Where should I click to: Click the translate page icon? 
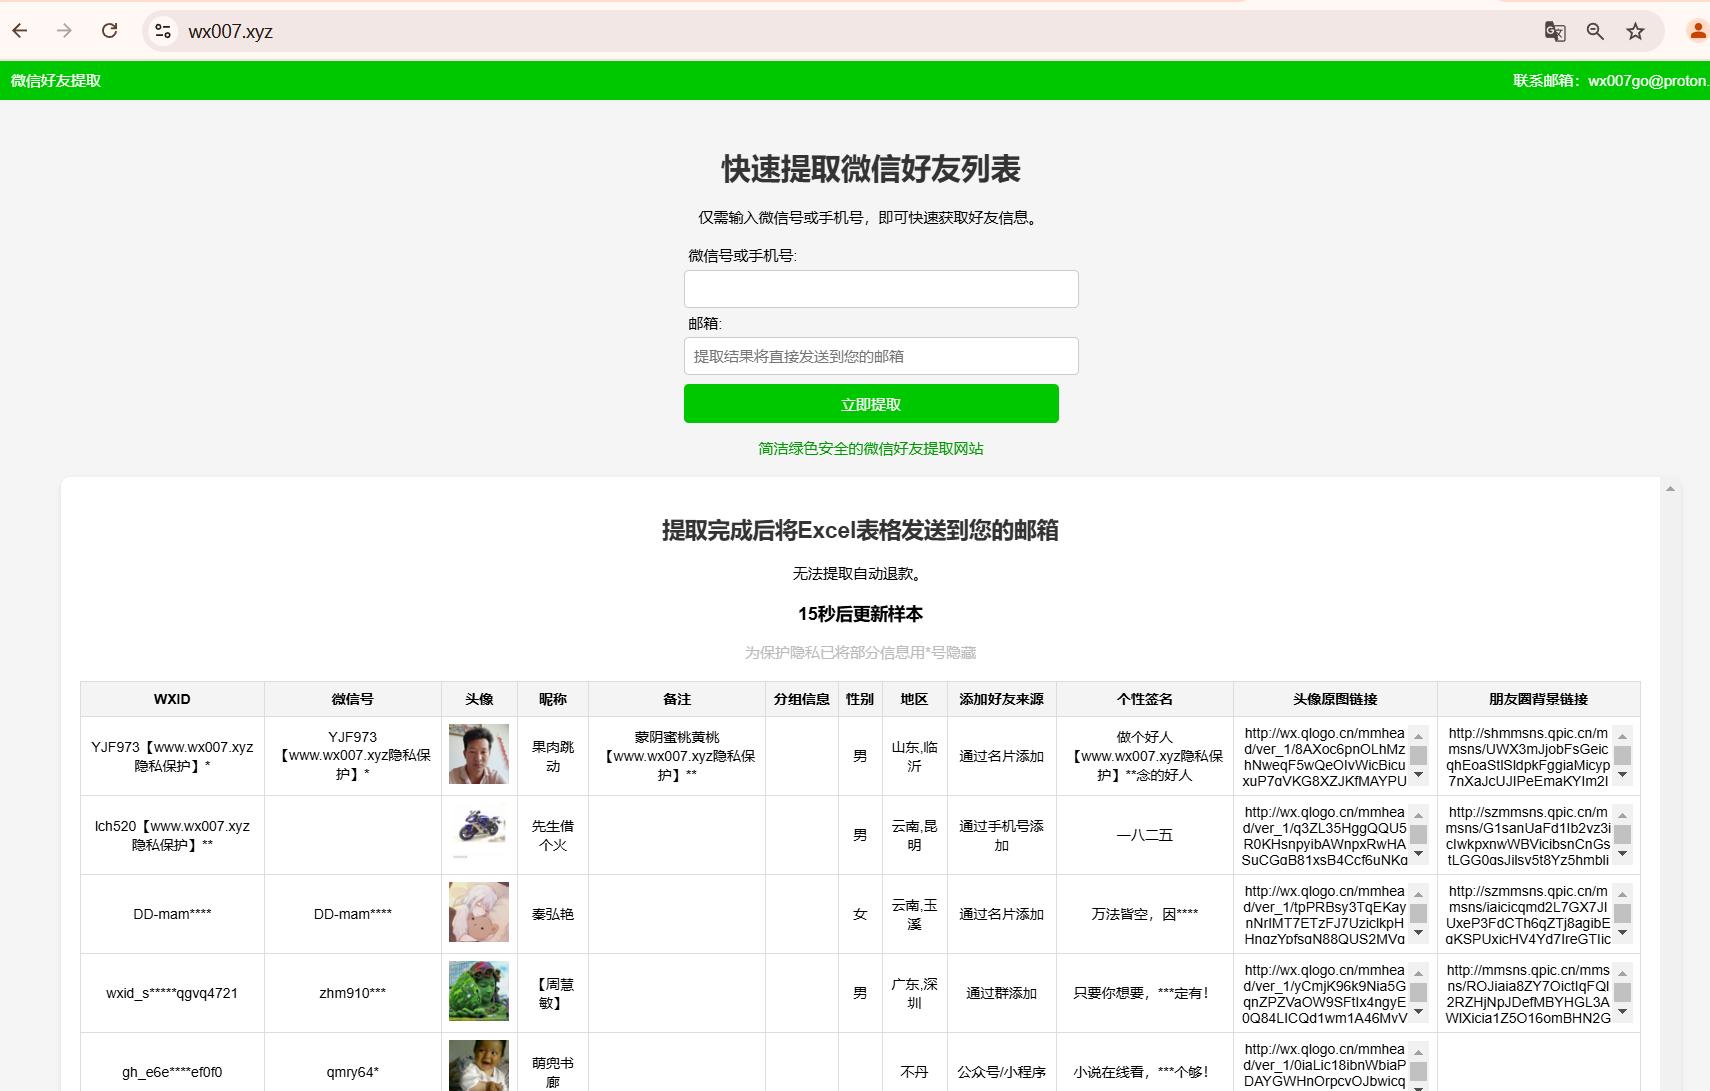coord(1555,31)
